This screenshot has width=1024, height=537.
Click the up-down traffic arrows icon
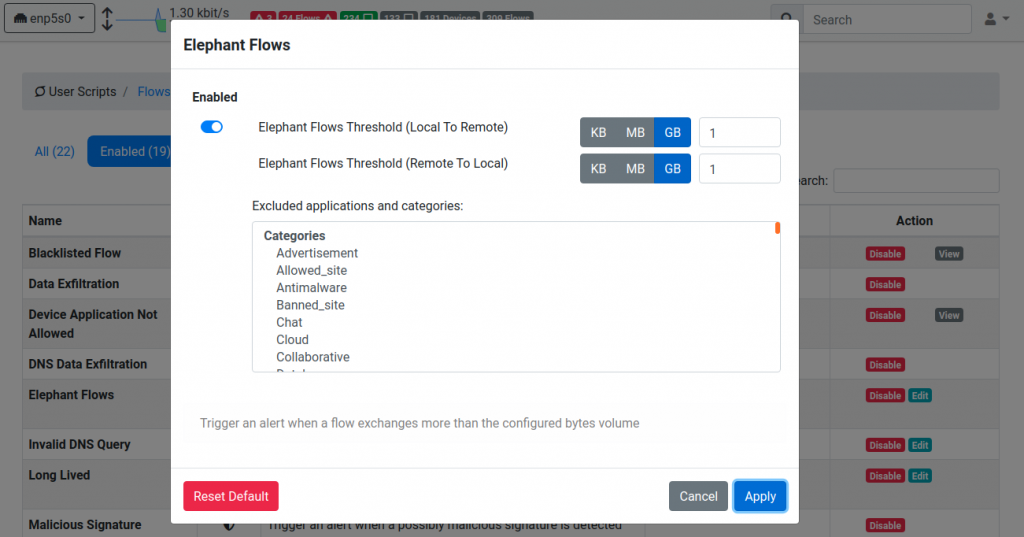tap(108, 19)
